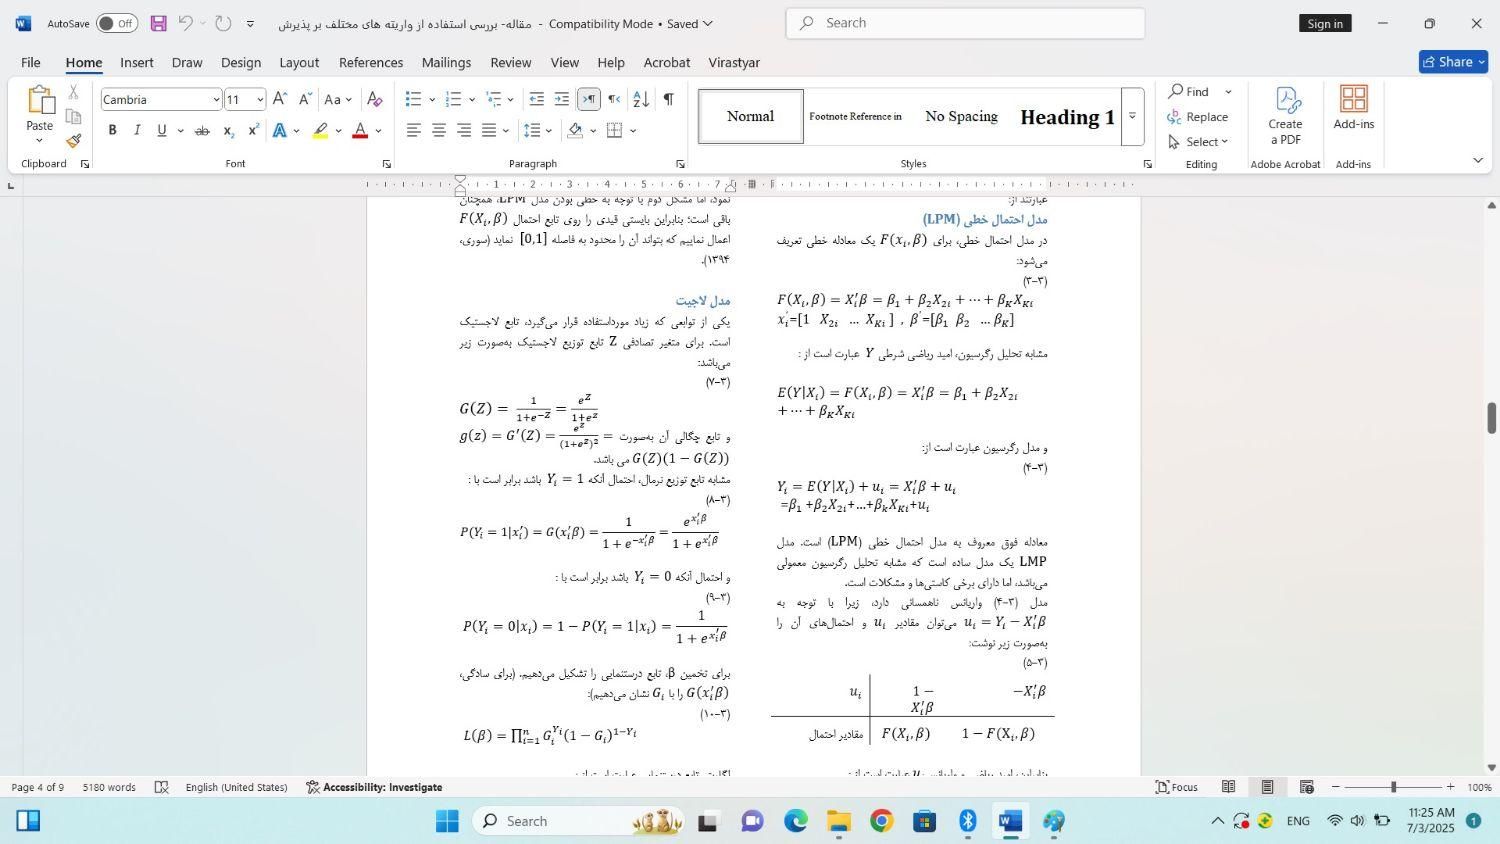Toggle show paragraph marks
1500x844 pixels.
[x=668, y=99]
